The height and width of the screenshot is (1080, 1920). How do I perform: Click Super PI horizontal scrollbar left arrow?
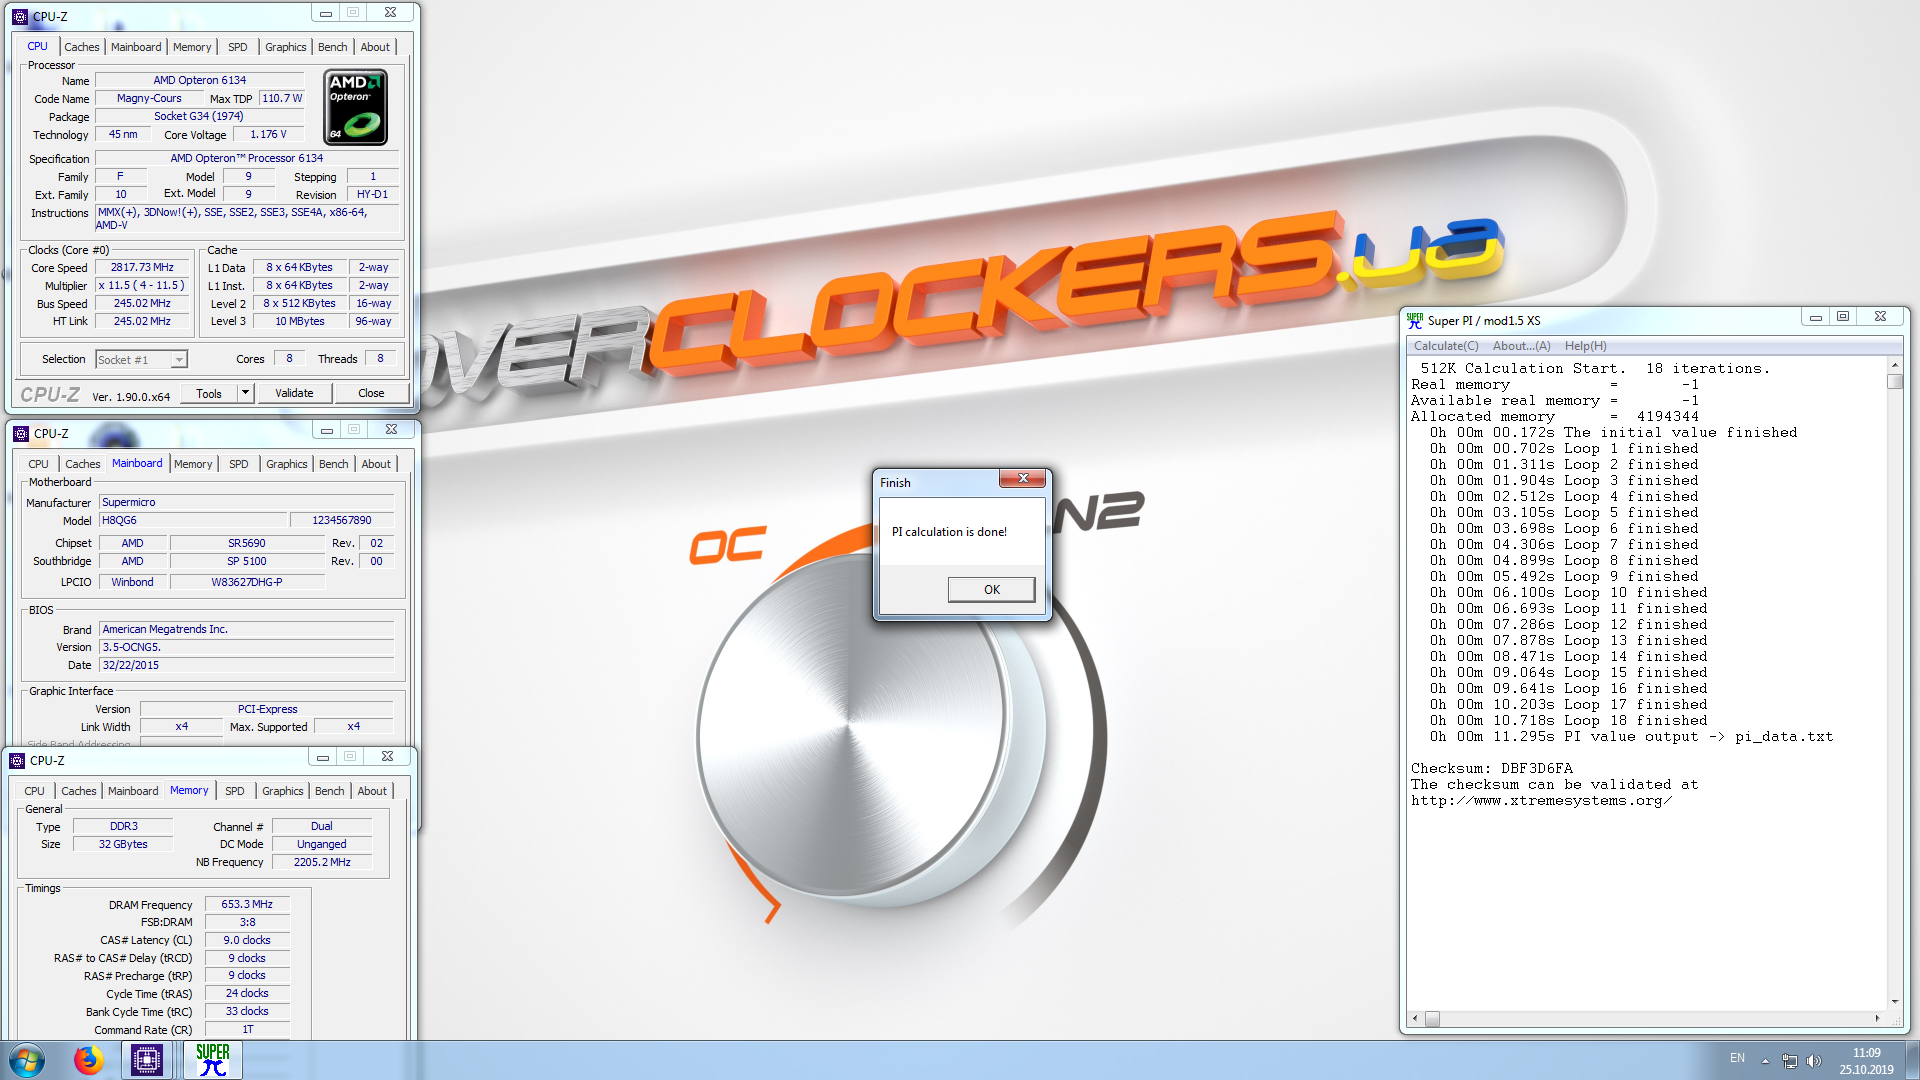1414,1019
